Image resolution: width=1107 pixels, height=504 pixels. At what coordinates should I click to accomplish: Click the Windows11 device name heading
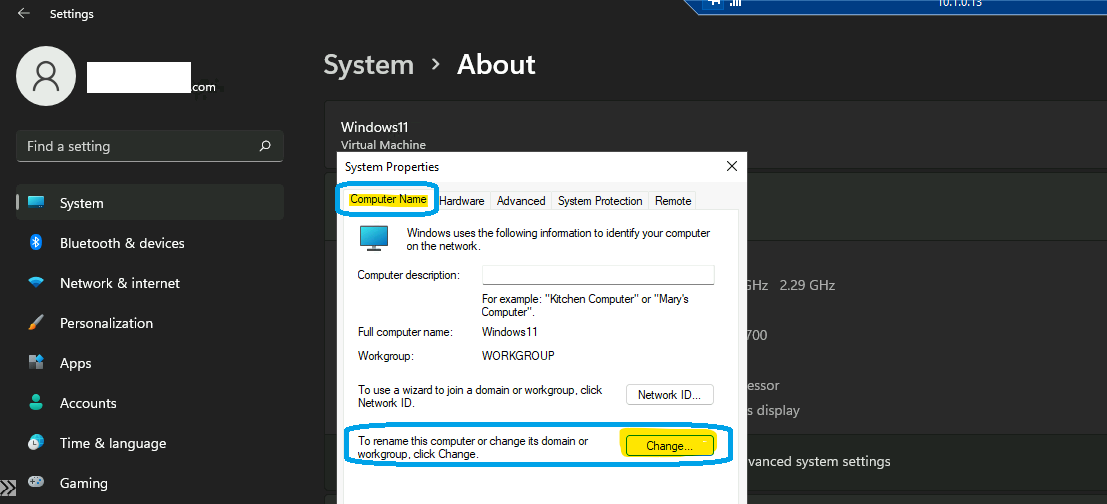pyautogui.click(x=374, y=127)
